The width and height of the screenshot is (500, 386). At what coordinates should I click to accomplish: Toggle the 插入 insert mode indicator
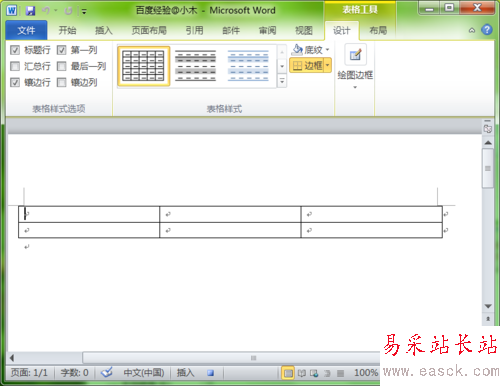tap(185, 372)
